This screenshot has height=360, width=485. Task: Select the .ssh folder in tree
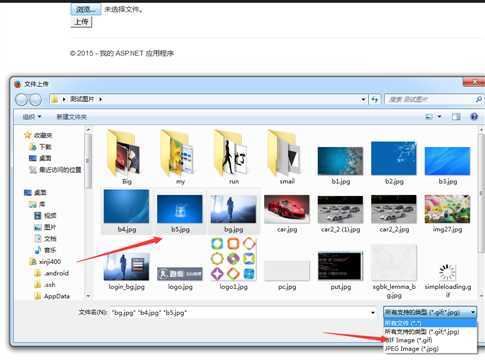(45, 285)
